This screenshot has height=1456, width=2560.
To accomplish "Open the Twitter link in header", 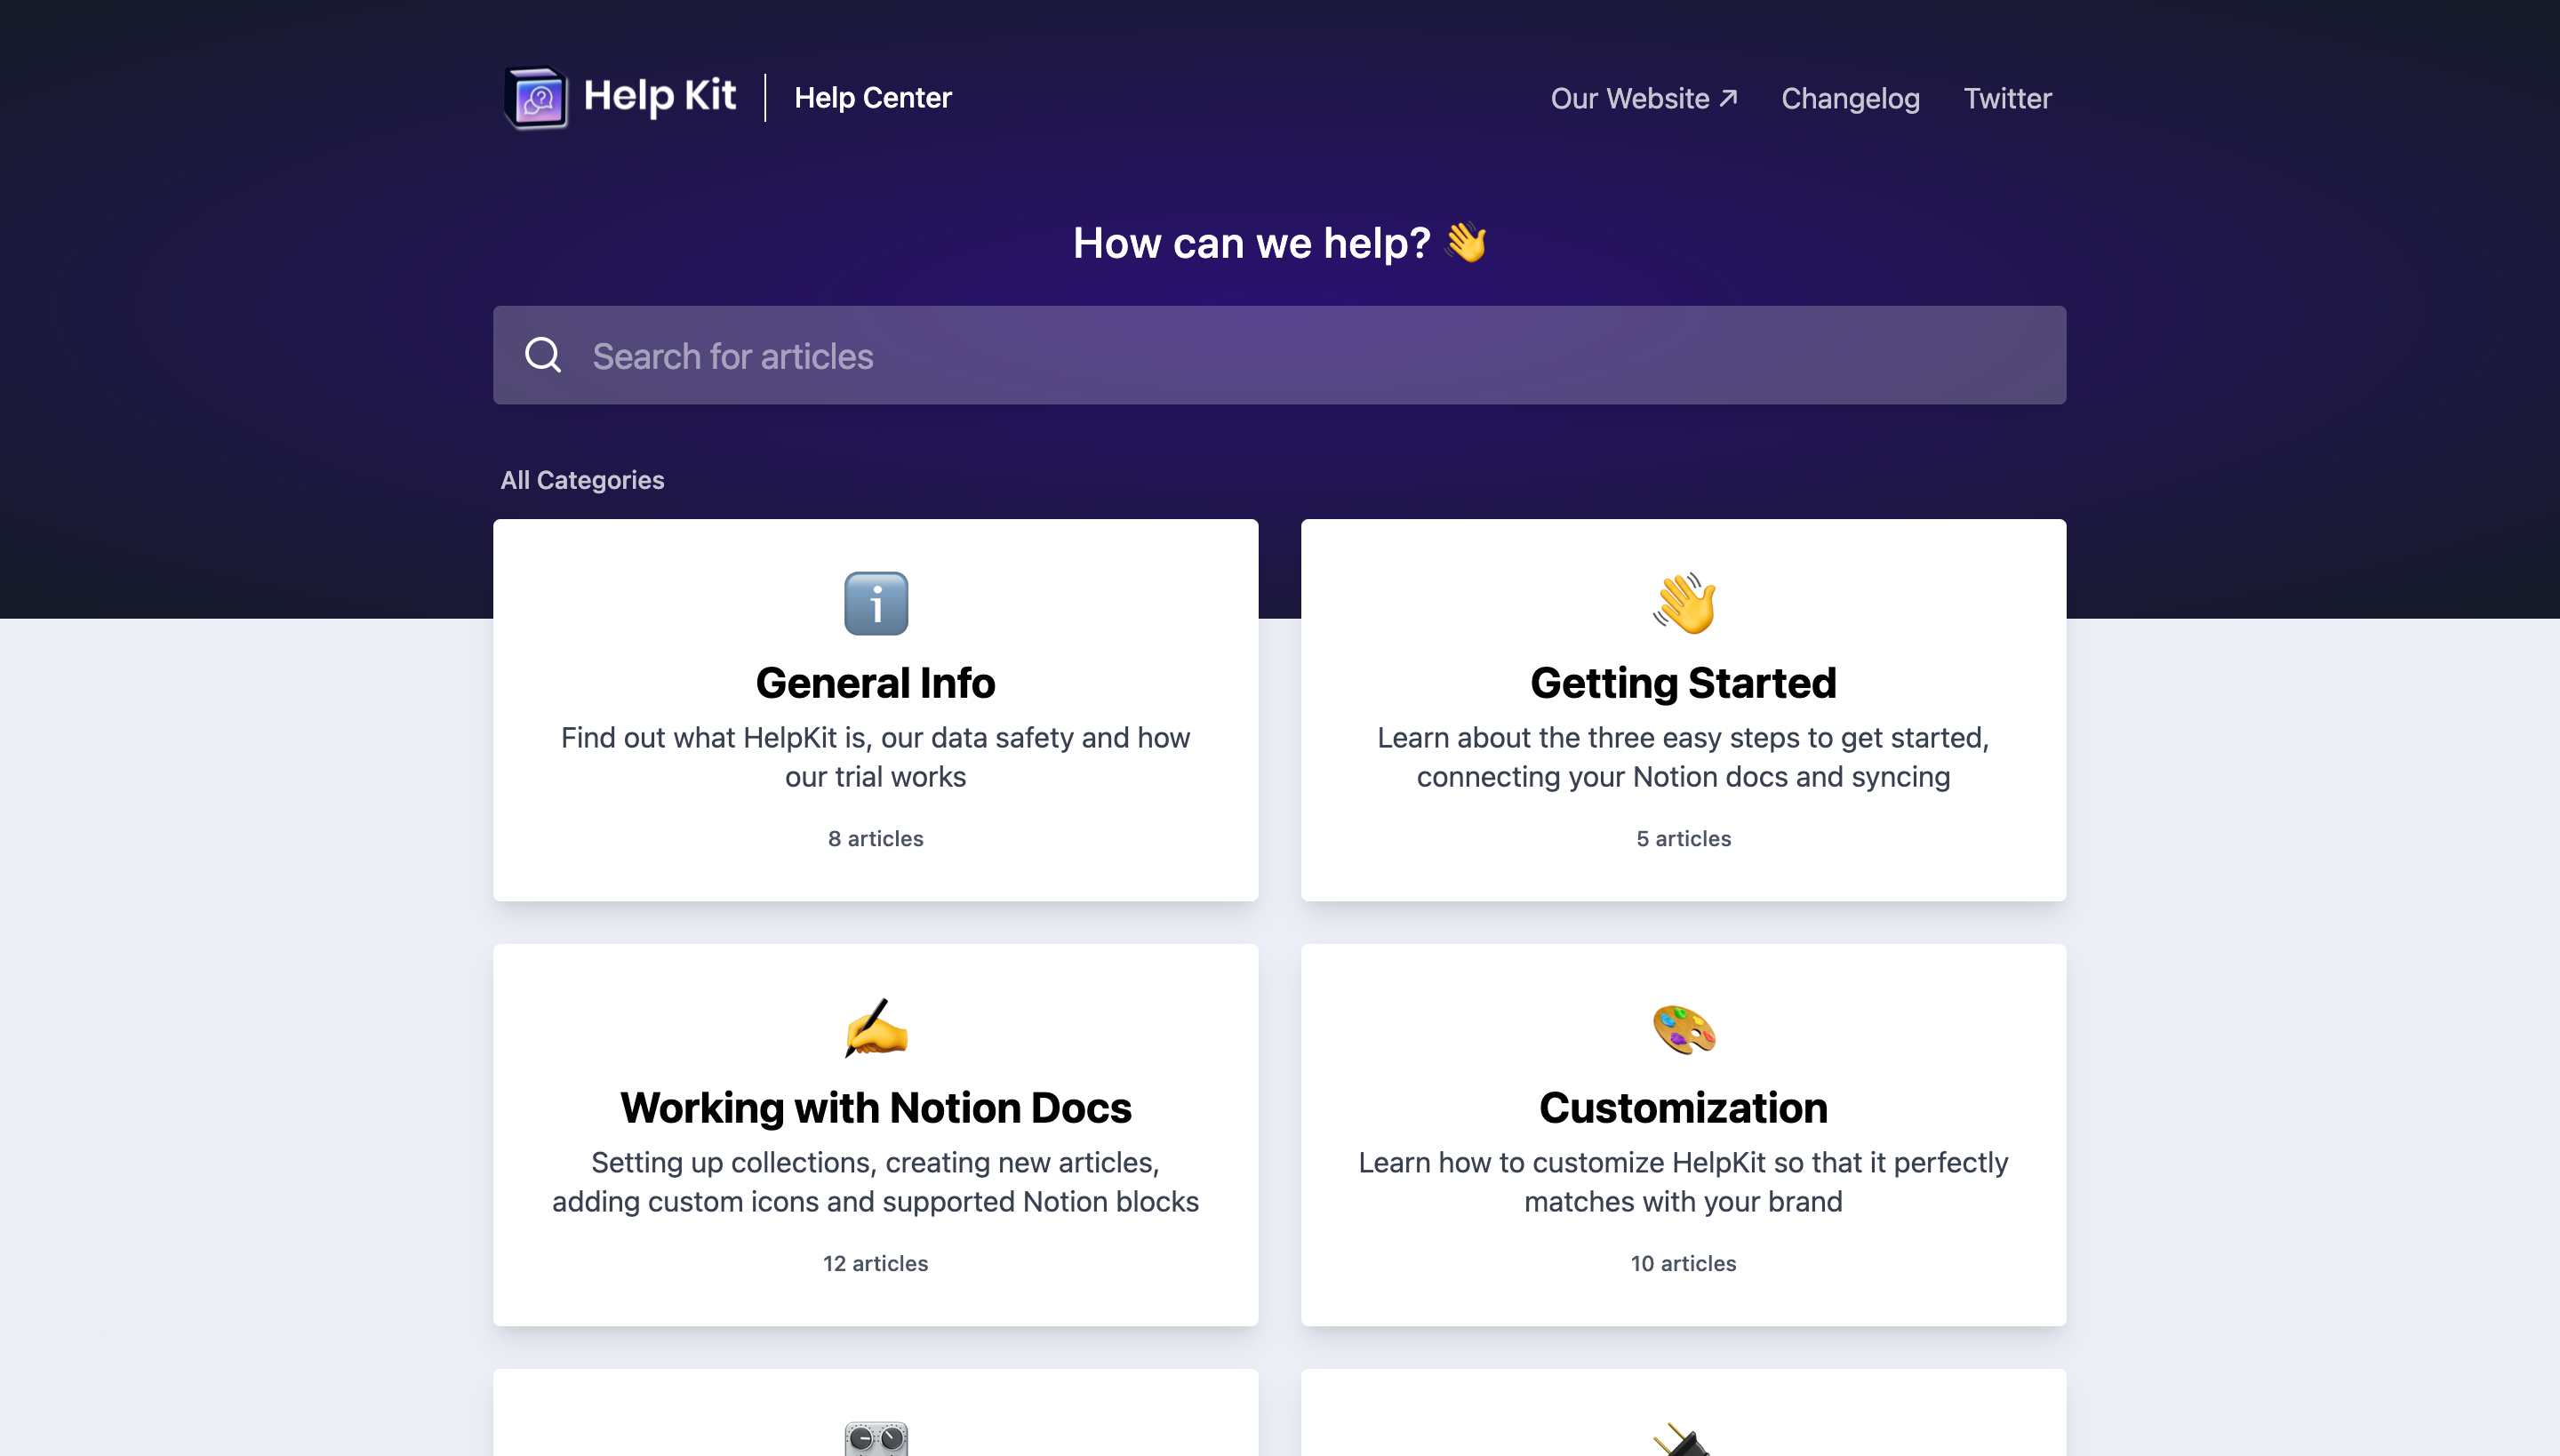I will click(x=2007, y=98).
